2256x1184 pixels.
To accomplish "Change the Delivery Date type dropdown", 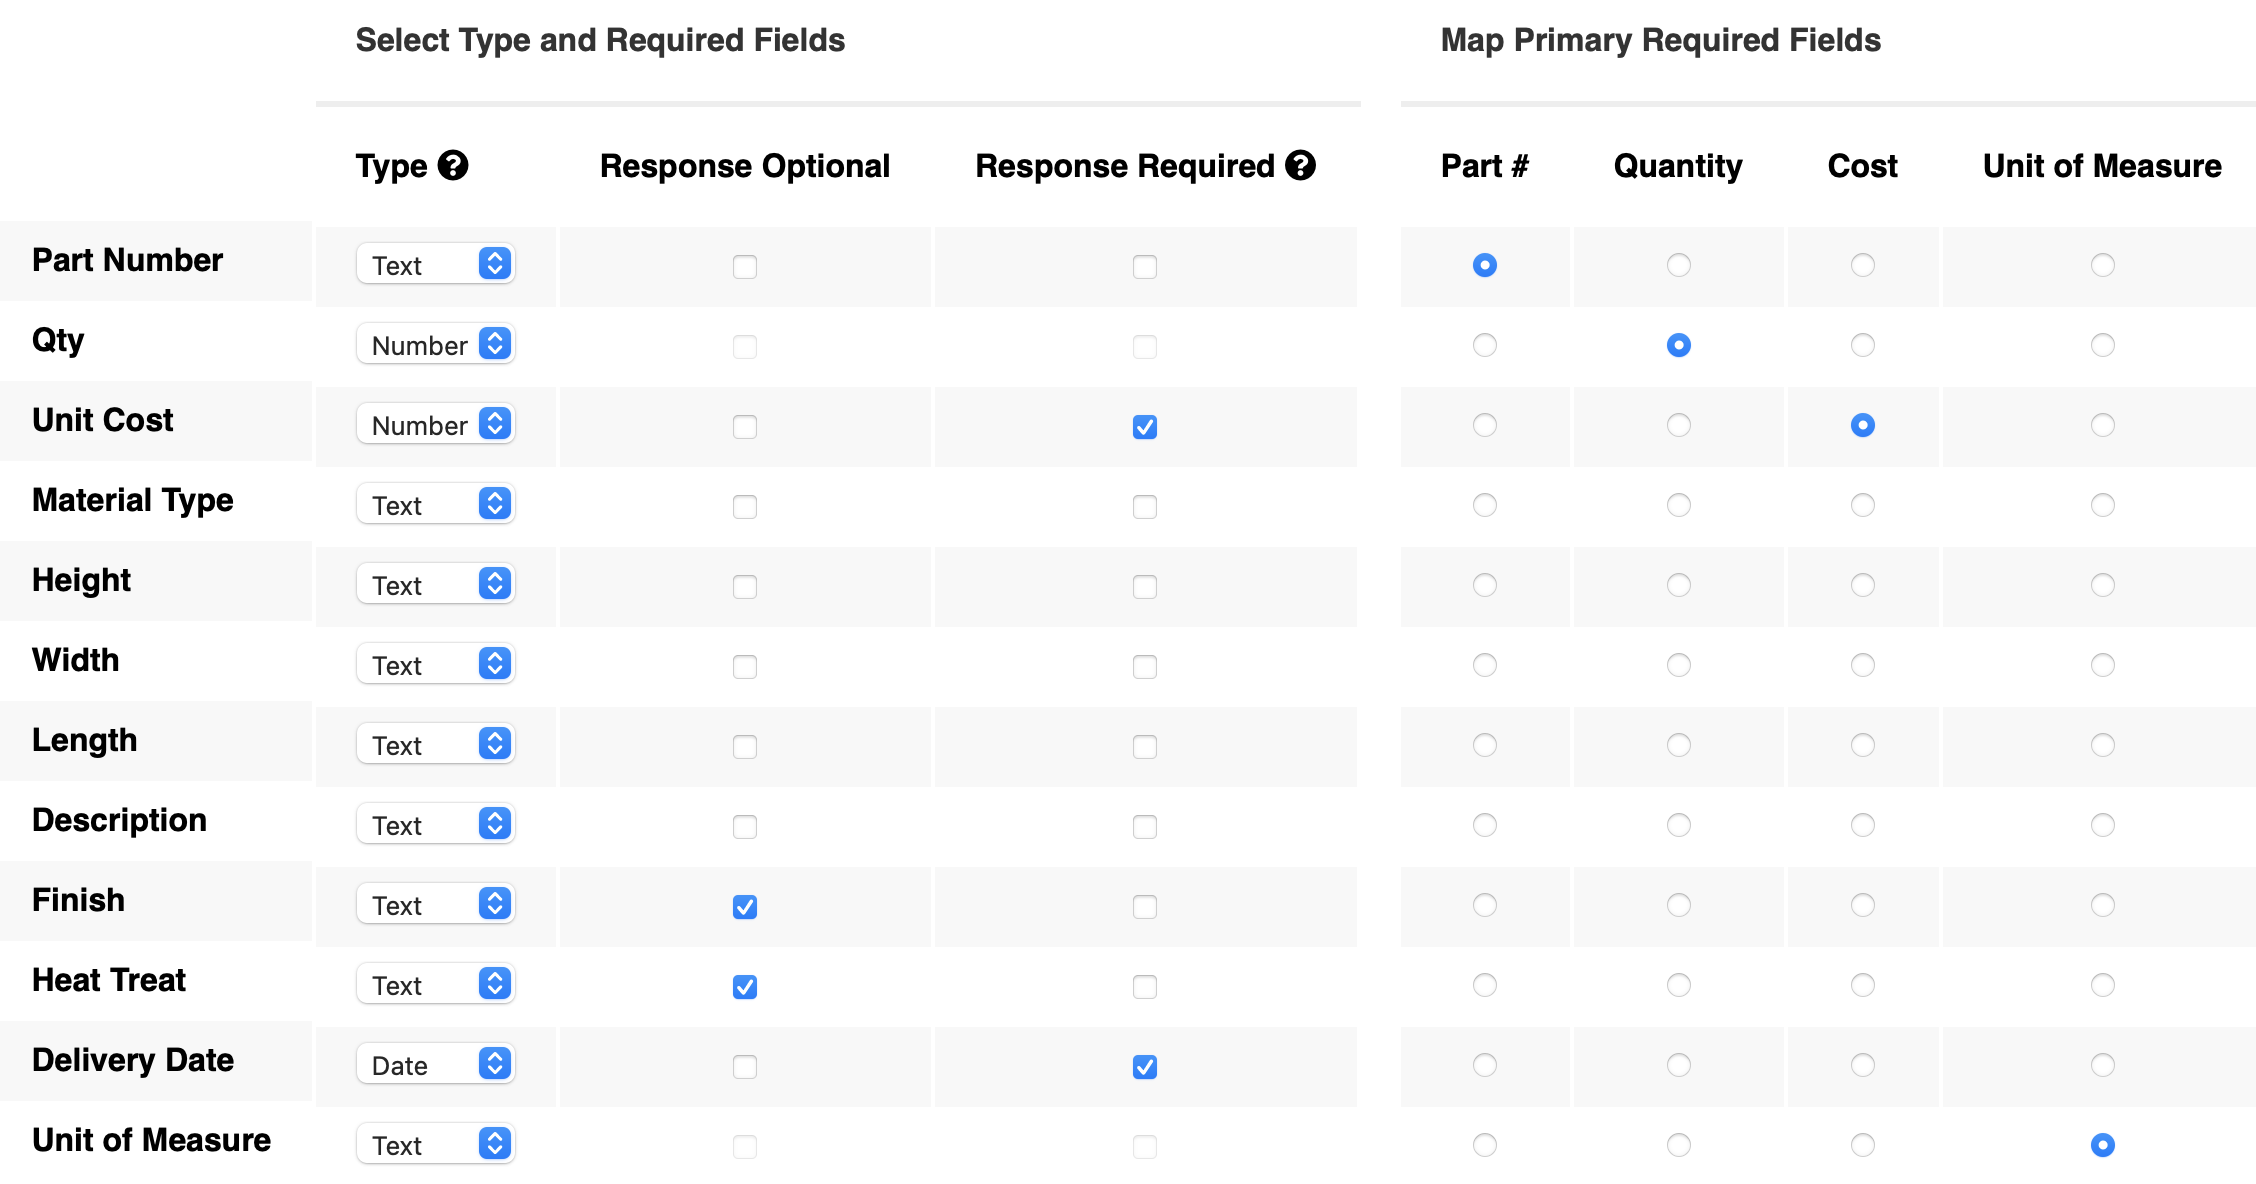I will tap(436, 1064).
